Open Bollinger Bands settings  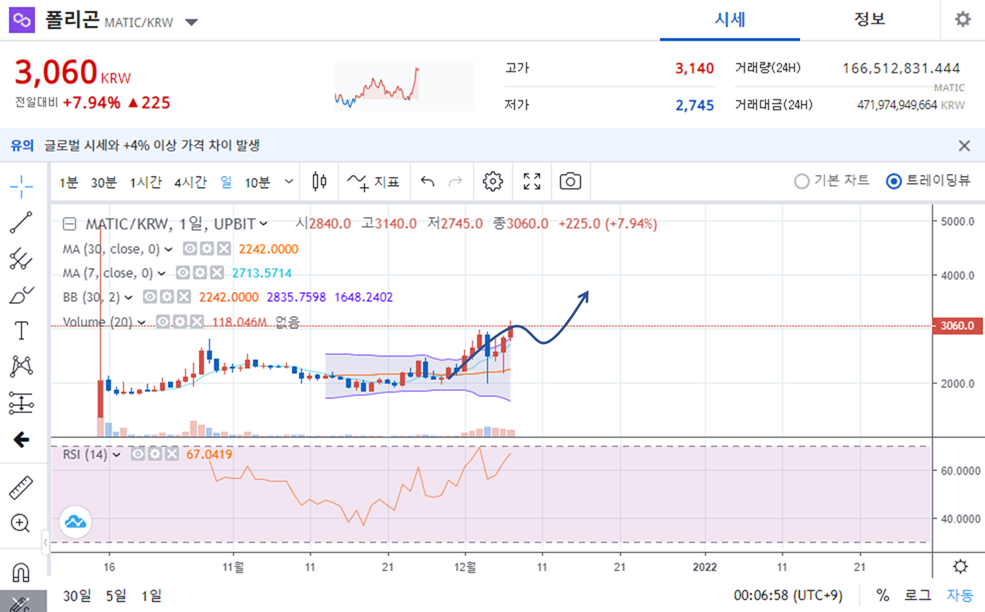click(166, 297)
